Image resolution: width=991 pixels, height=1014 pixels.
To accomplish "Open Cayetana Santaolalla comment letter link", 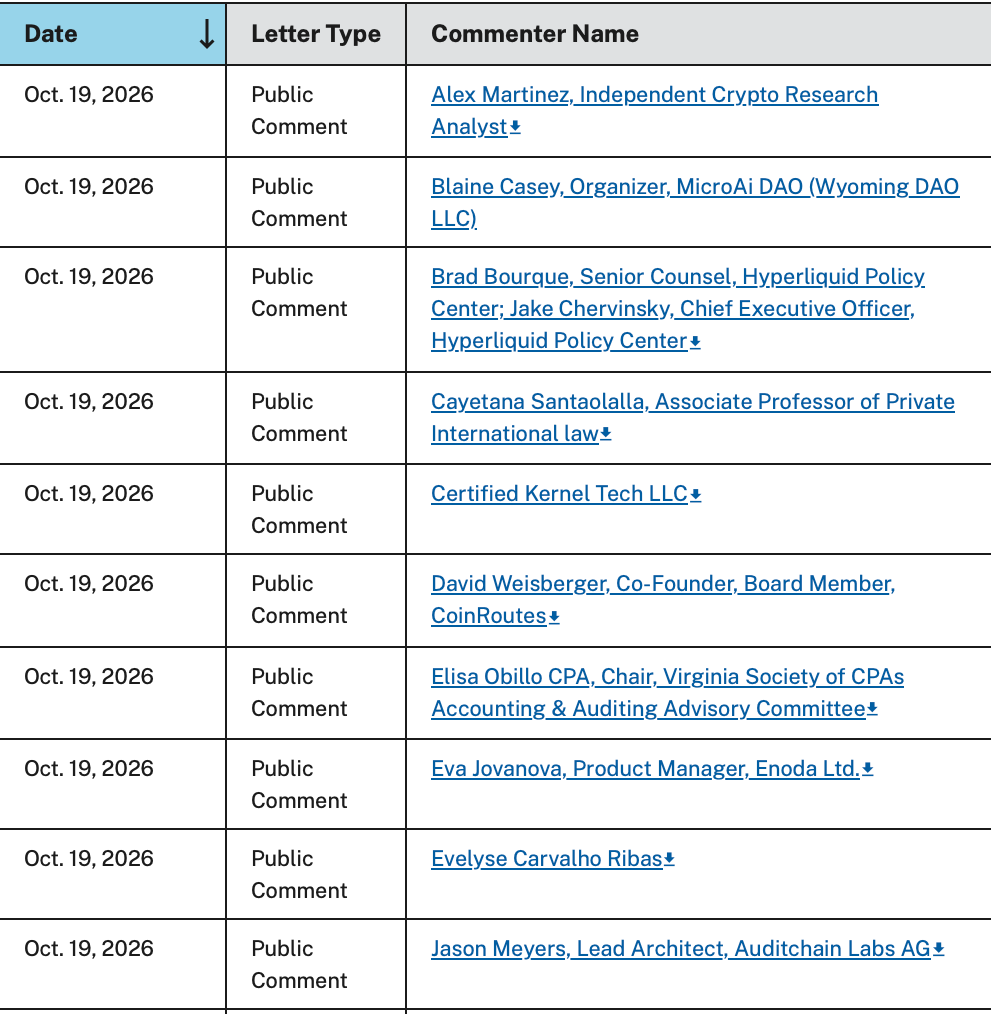I will [693, 417].
